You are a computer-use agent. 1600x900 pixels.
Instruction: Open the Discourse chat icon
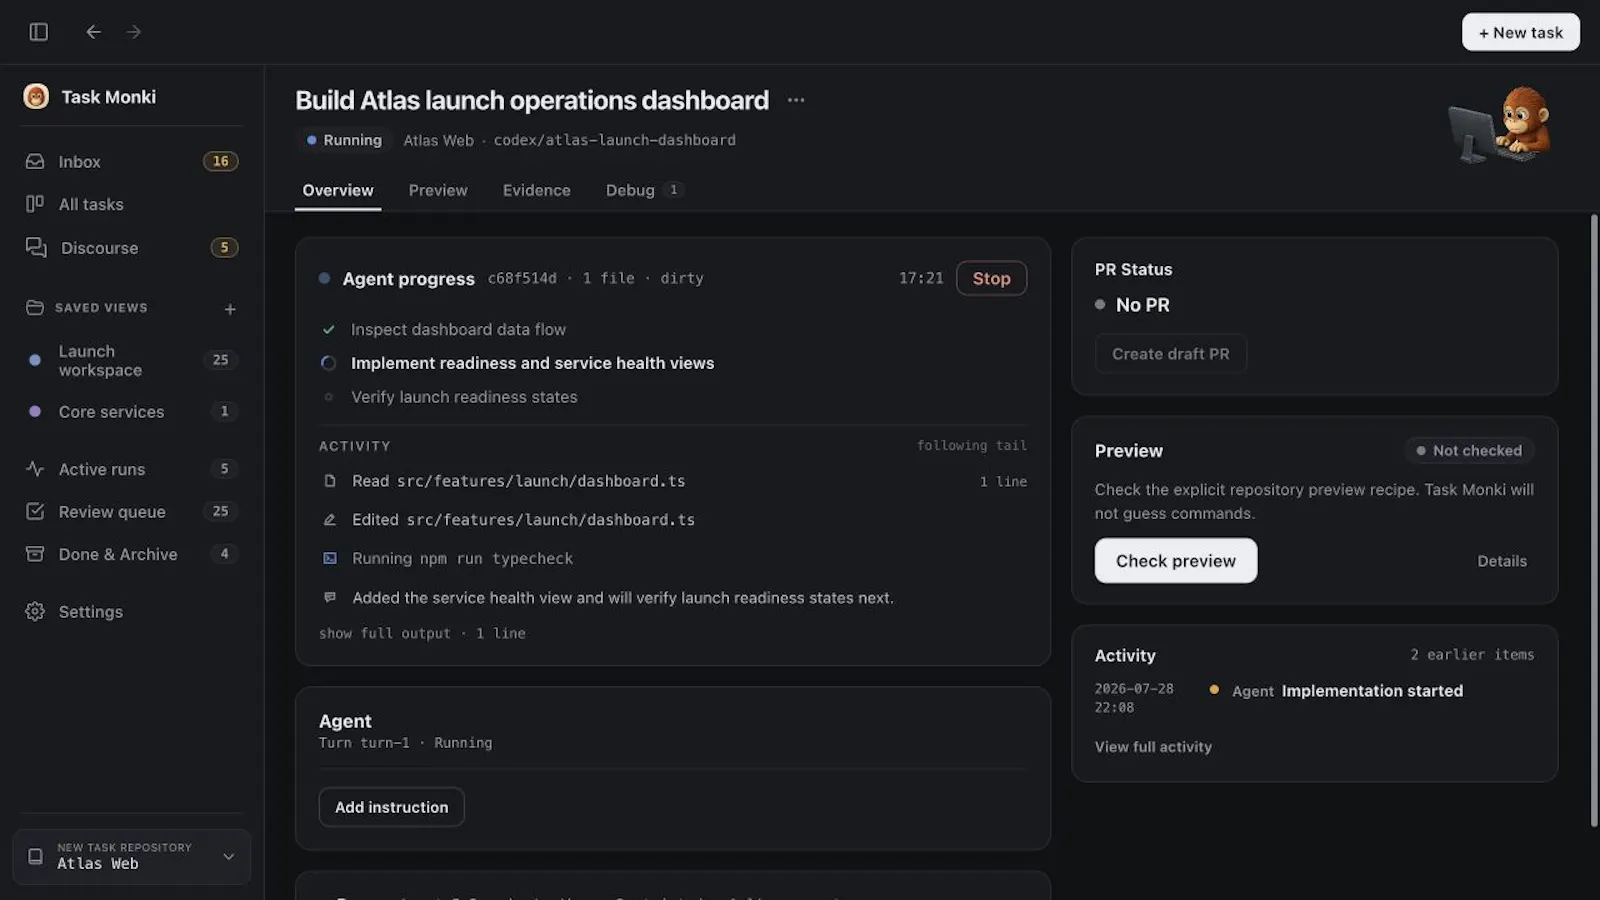(36, 247)
